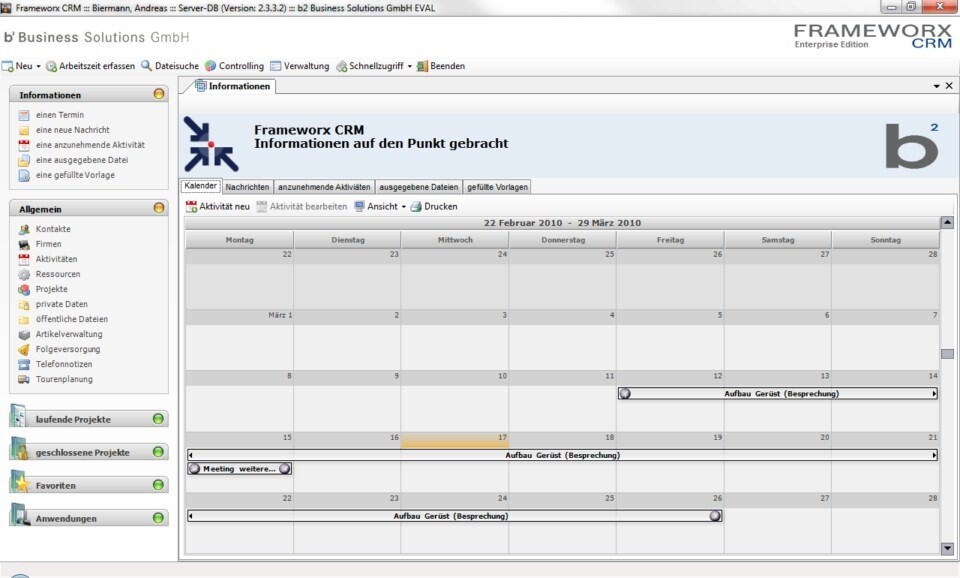Click the Neu toolbar icon
This screenshot has height=578, width=960.
coord(8,66)
